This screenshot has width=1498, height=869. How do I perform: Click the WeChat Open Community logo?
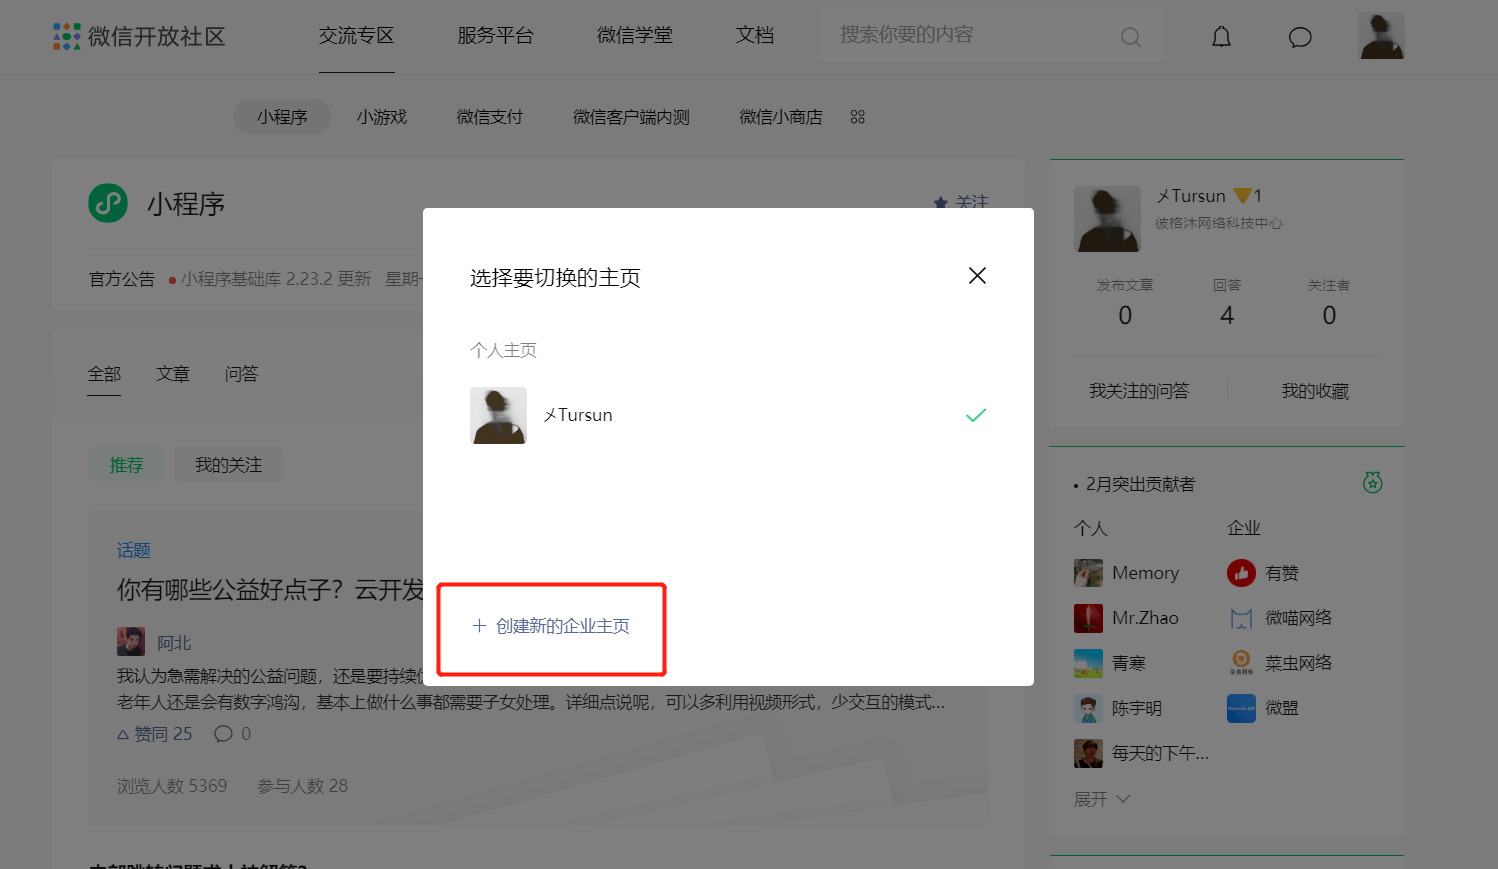click(139, 36)
